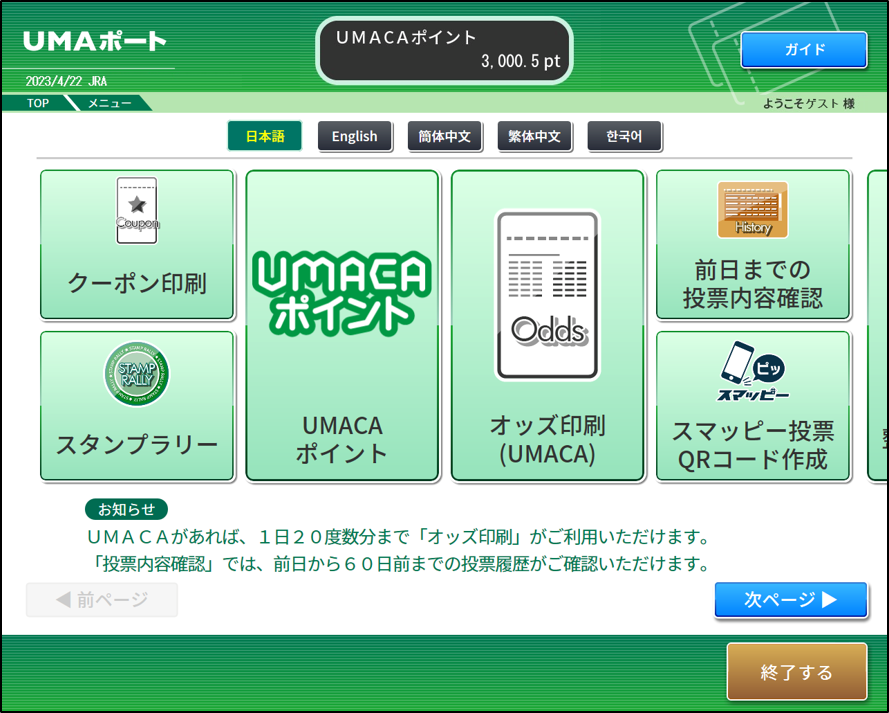Click the UMAポート logo
This screenshot has width=889, height=713.
tap(94, 42)
